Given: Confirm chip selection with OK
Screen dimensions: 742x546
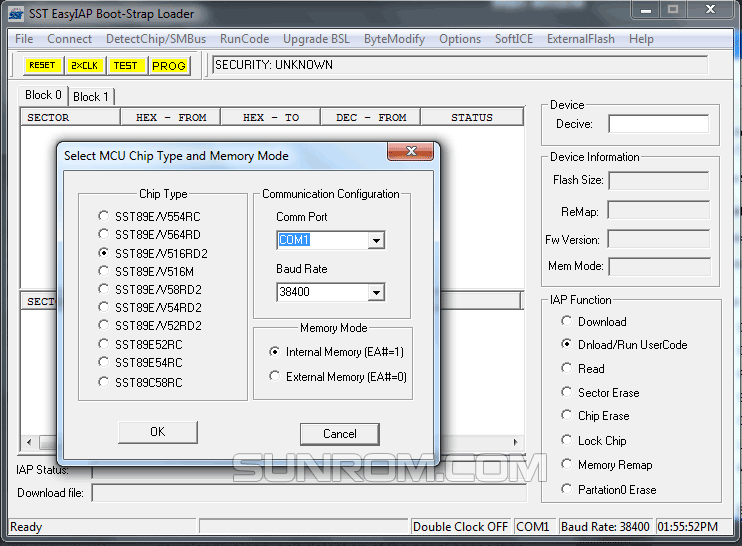Looking at the screenshot, I should coord(158,432).
